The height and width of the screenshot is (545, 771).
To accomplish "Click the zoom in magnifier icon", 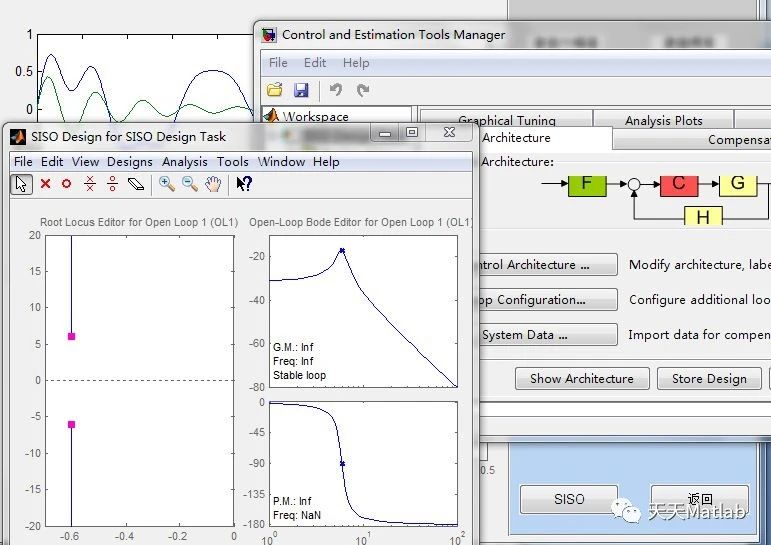I will tap(167, 184).
